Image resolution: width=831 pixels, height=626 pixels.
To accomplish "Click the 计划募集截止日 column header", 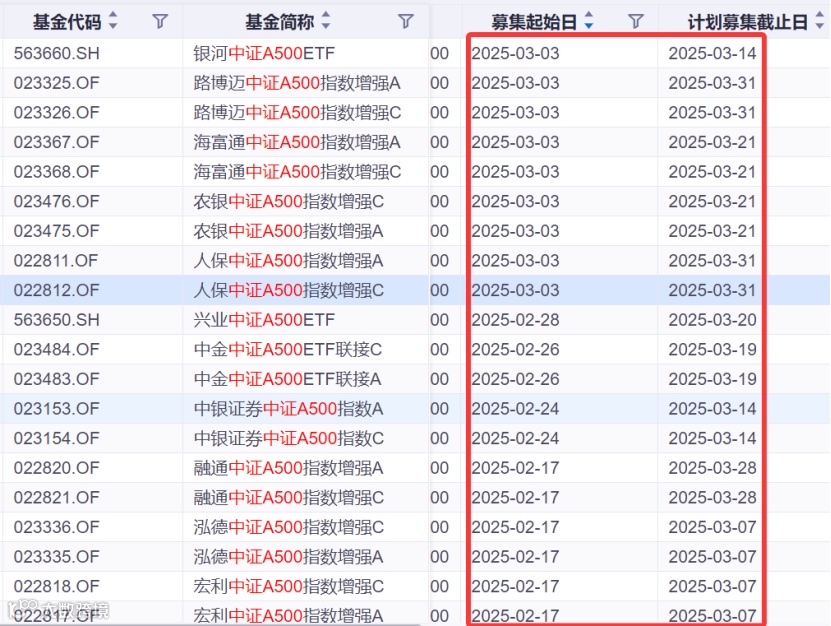I will (x=747, y=22).
